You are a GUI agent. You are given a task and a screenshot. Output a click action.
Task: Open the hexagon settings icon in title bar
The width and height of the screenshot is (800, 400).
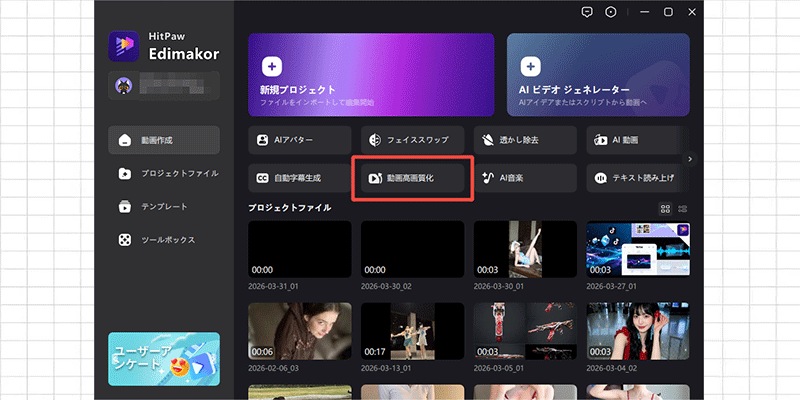tap(611, 12)
